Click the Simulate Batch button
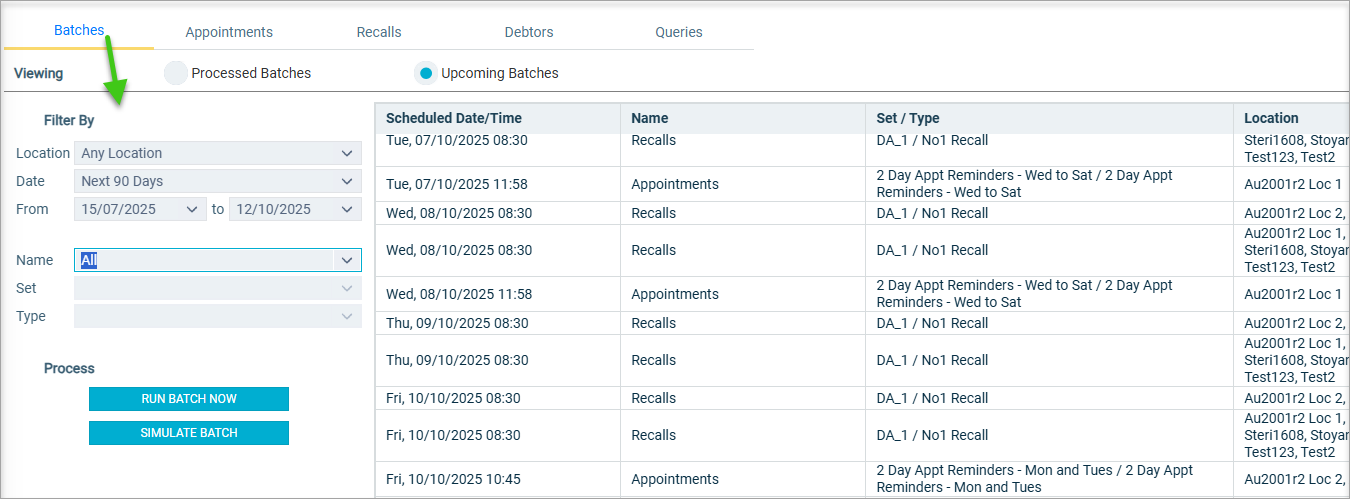The image size is (1350, 499). click(x=189, y=433)
